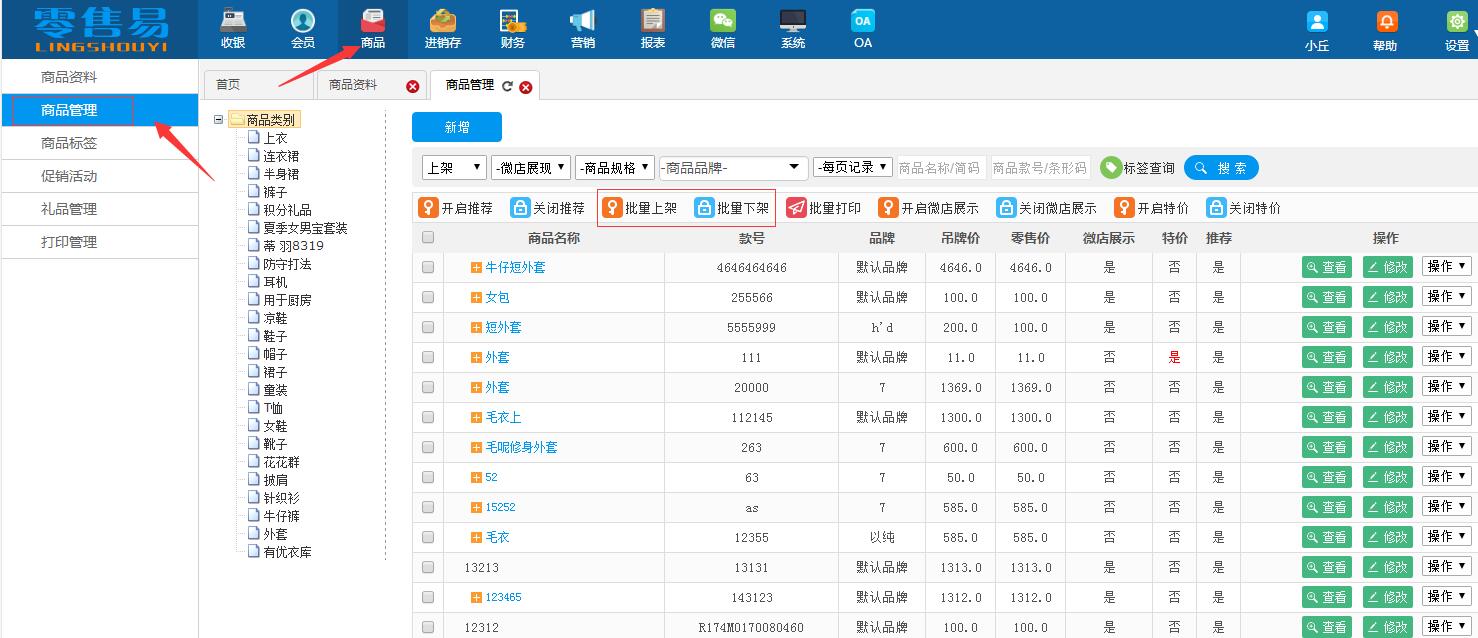Expand the 外套 row details

coord(478,357)
